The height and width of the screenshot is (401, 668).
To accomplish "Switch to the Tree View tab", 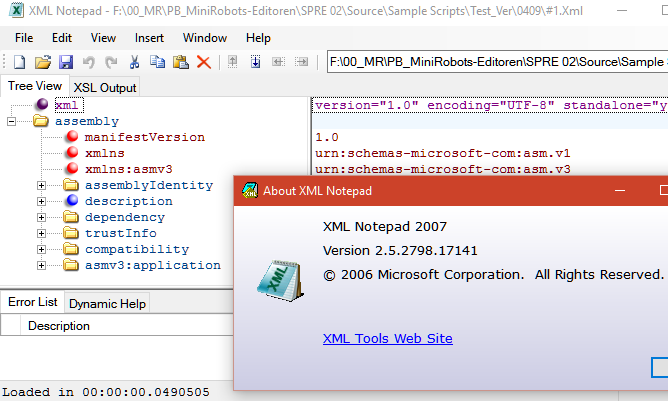I will (35, 86).
